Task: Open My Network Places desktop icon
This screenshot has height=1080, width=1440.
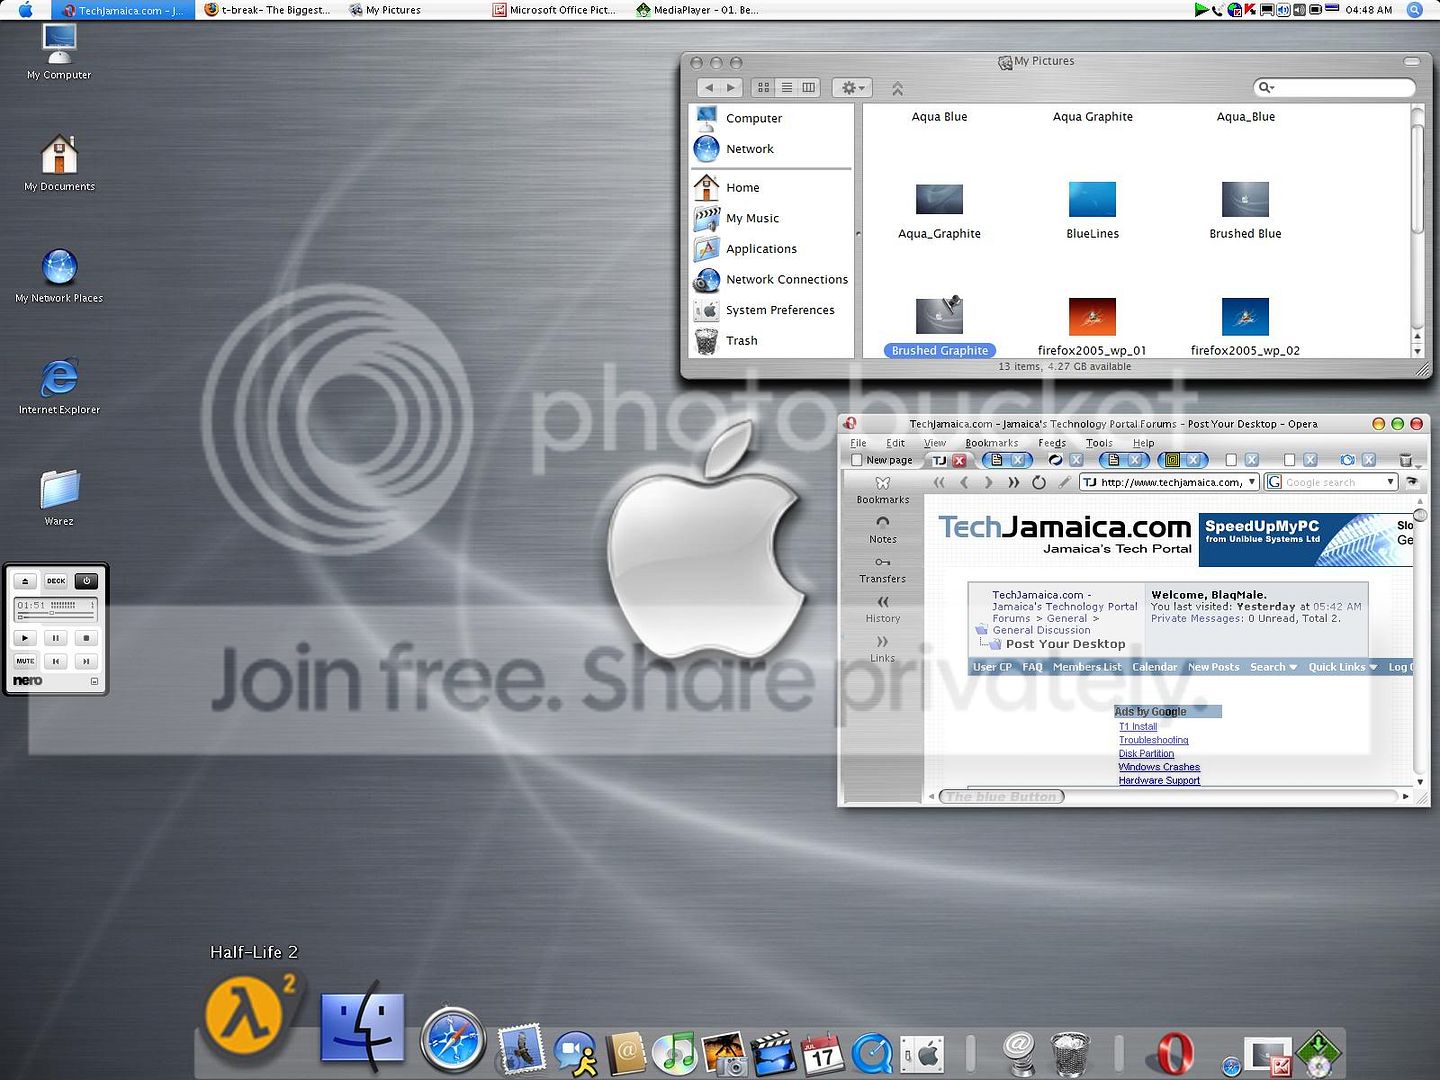Action: [59, 276]
